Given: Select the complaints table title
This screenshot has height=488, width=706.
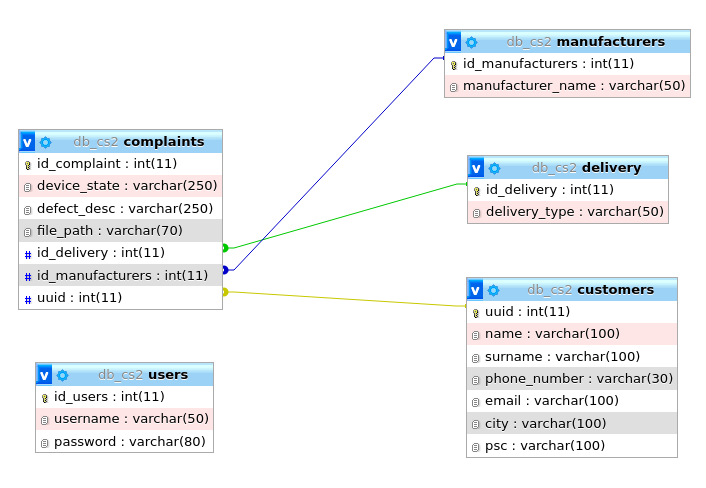Looking at the screenshot, I should click(164, 142).
